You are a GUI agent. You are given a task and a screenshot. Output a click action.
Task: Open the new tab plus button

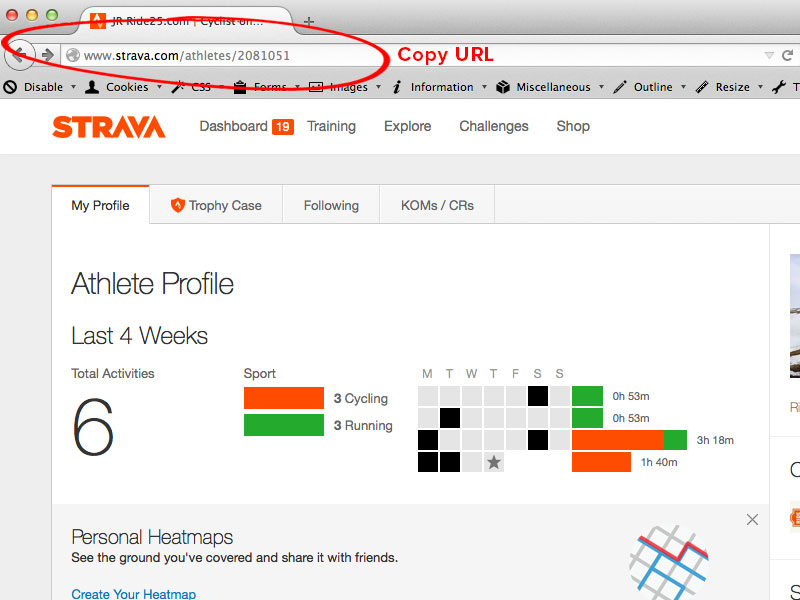(x=309, y=21)
